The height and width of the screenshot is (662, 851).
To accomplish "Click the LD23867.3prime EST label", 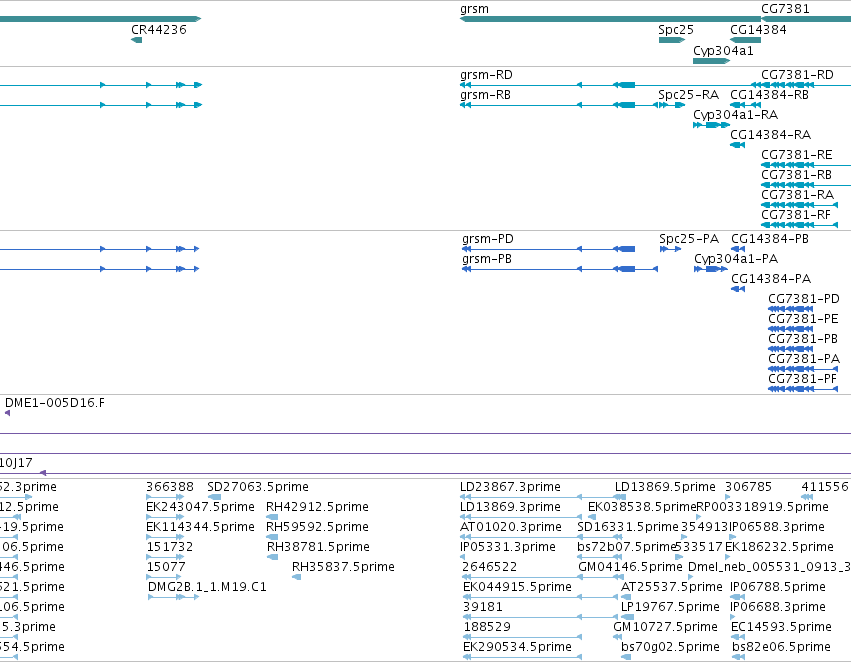I will tap(510, 487).
